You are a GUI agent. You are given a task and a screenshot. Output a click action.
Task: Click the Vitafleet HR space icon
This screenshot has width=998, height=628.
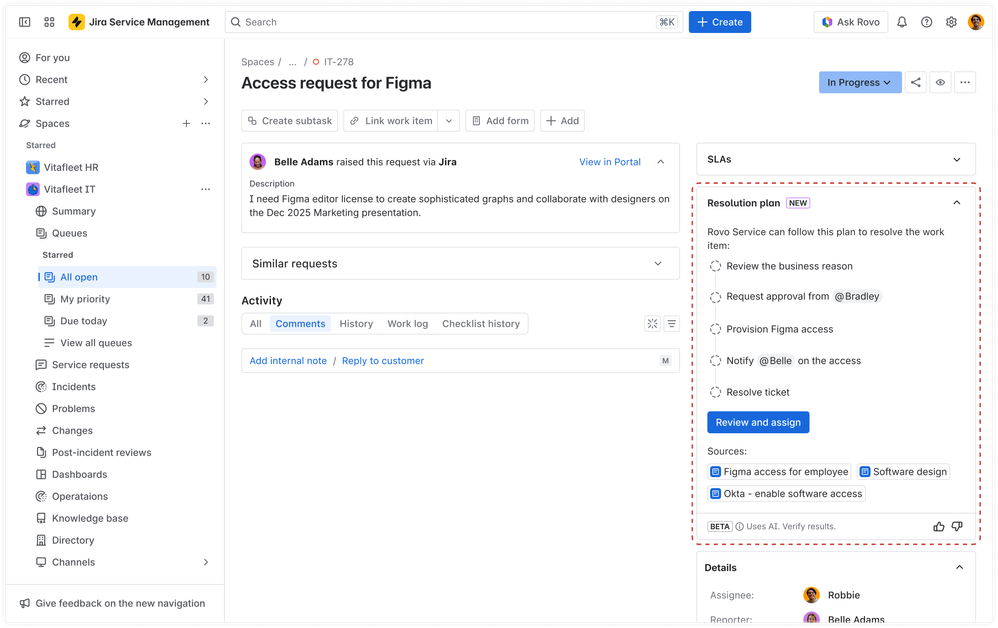coord(32,167)
